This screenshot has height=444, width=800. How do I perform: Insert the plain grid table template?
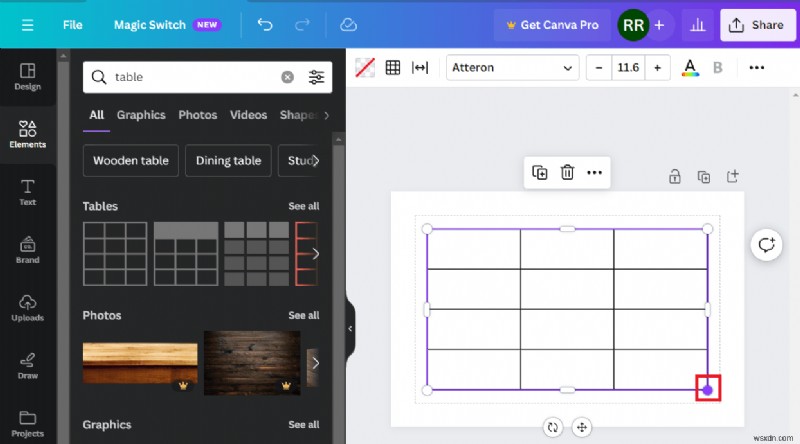(x=115, y=254)
